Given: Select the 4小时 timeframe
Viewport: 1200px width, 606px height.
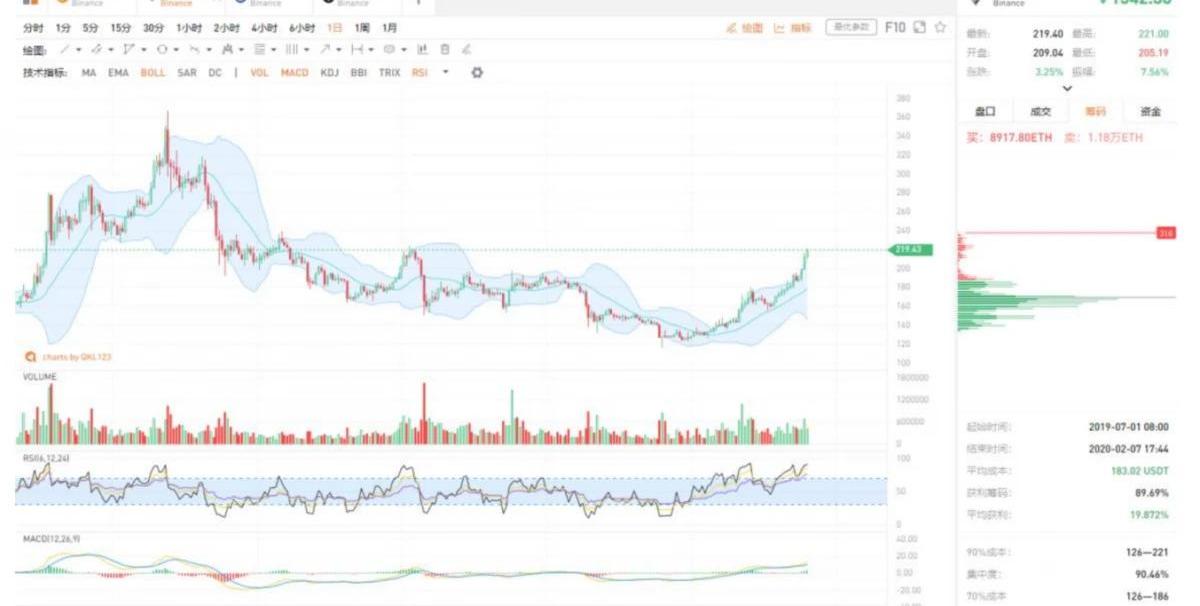Looking at the screenshot, I should 263,28.
